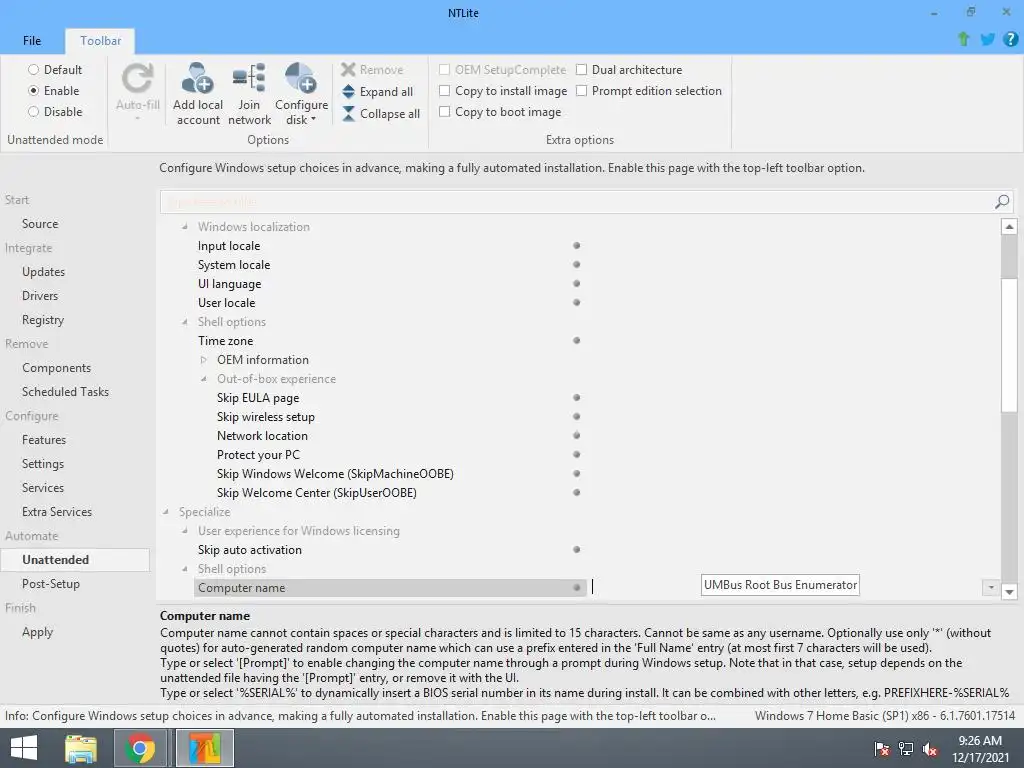
Task: Collapse the Windows localization group
Action: [185, 227]
